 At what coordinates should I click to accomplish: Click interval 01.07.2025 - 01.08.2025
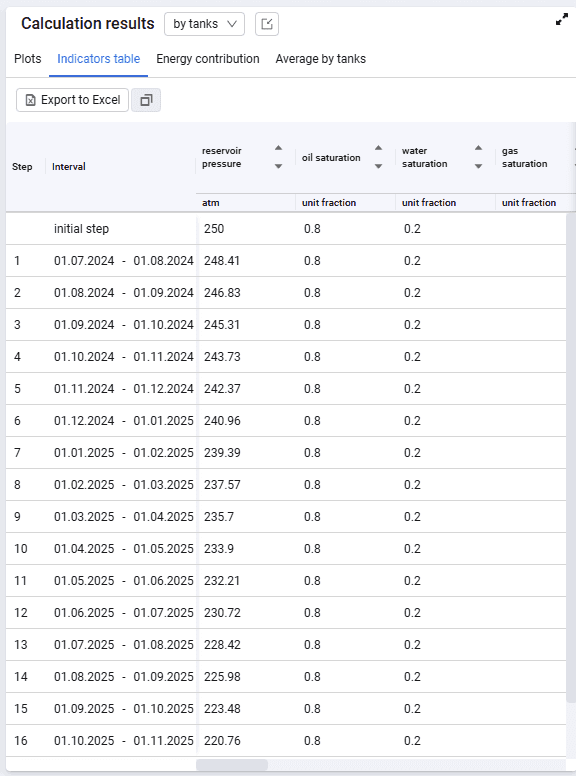(124, 645)
